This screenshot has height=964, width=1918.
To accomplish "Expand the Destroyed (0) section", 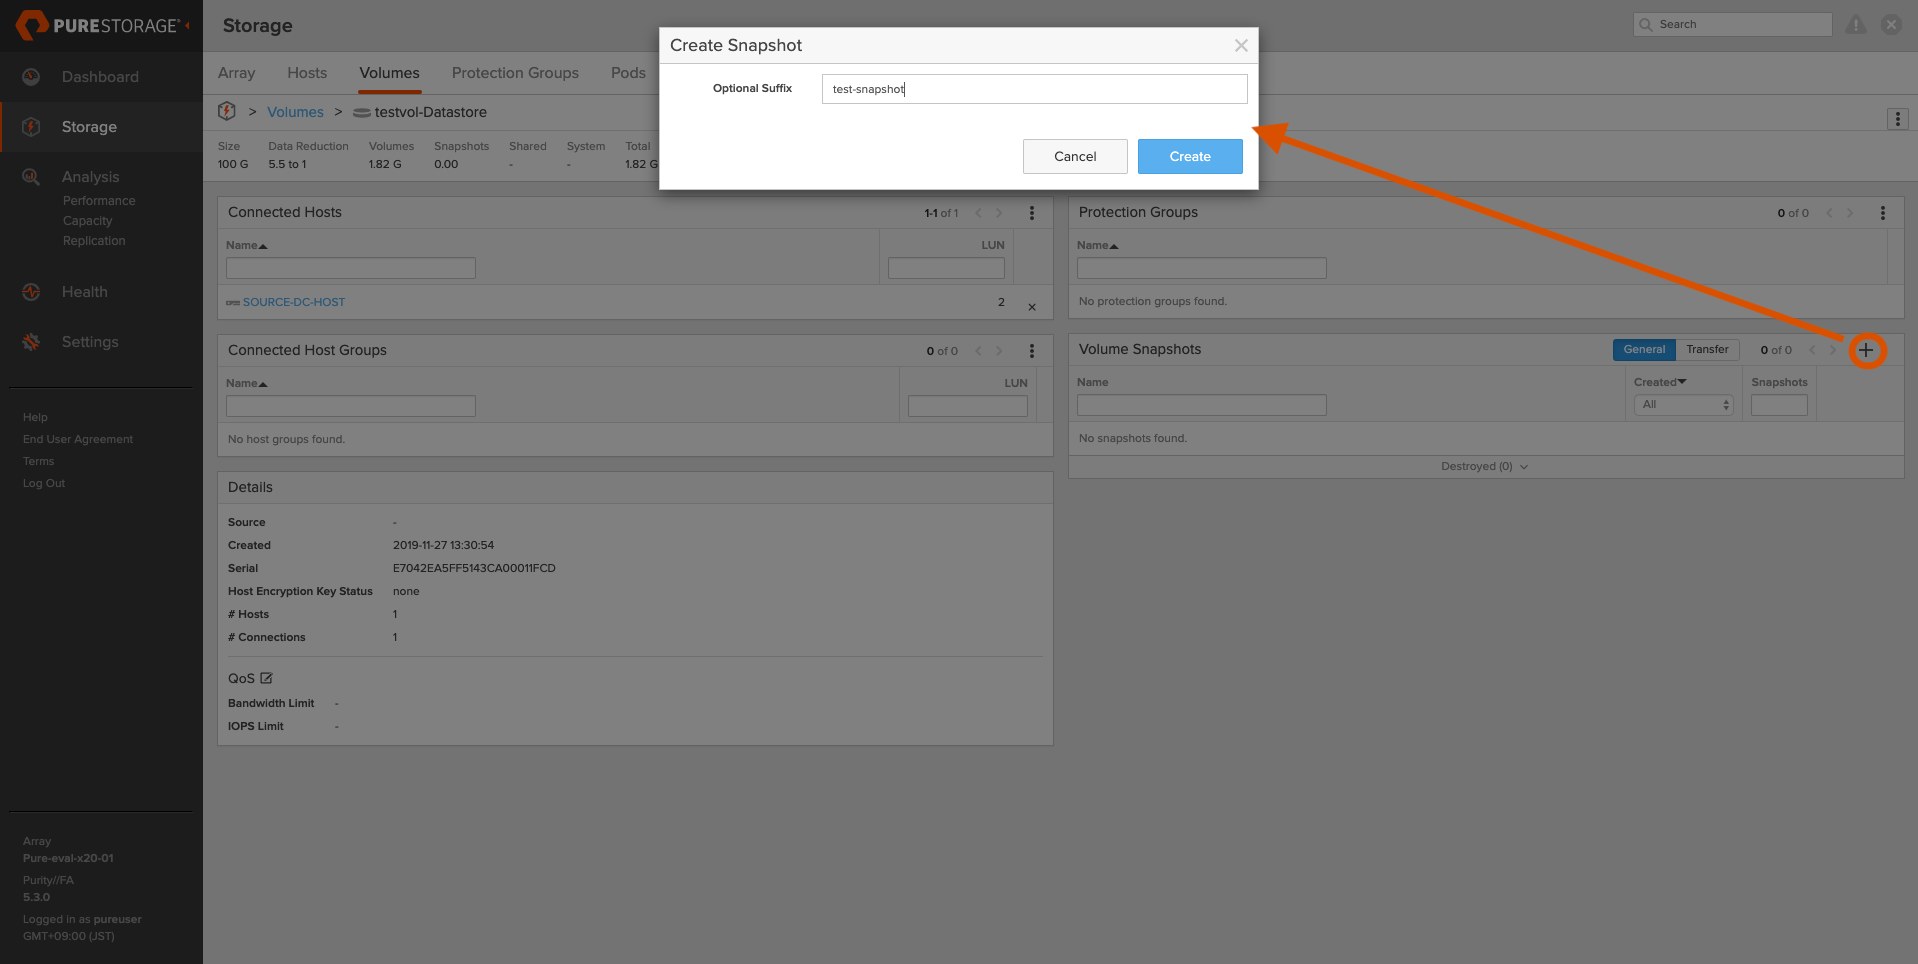I will [x=1485, y=467].
